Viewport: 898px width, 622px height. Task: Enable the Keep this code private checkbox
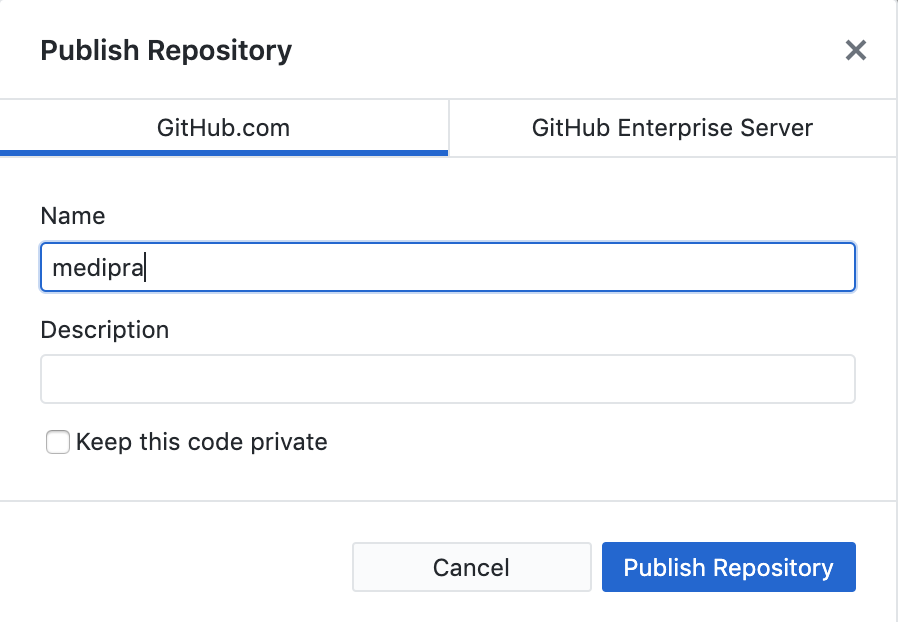click(x=58, y=442)
